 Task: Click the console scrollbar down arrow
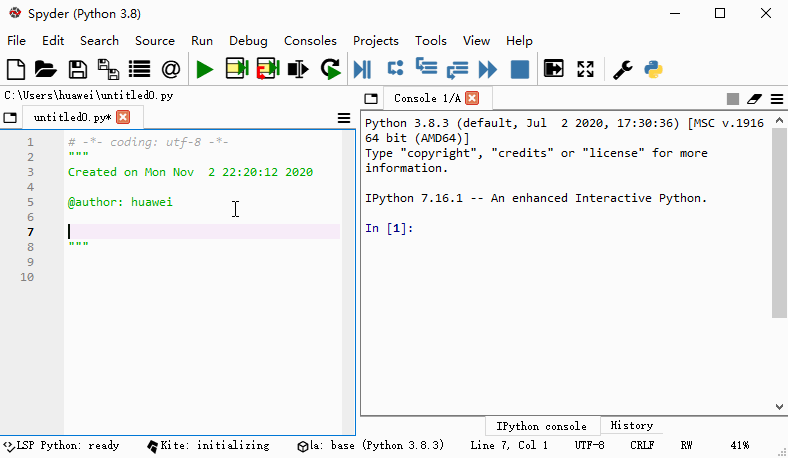[x=779, y=407]
